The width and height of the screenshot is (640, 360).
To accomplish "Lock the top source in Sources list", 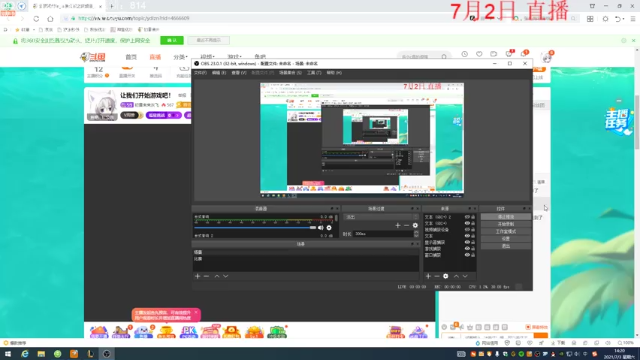I will pos(473,217).
